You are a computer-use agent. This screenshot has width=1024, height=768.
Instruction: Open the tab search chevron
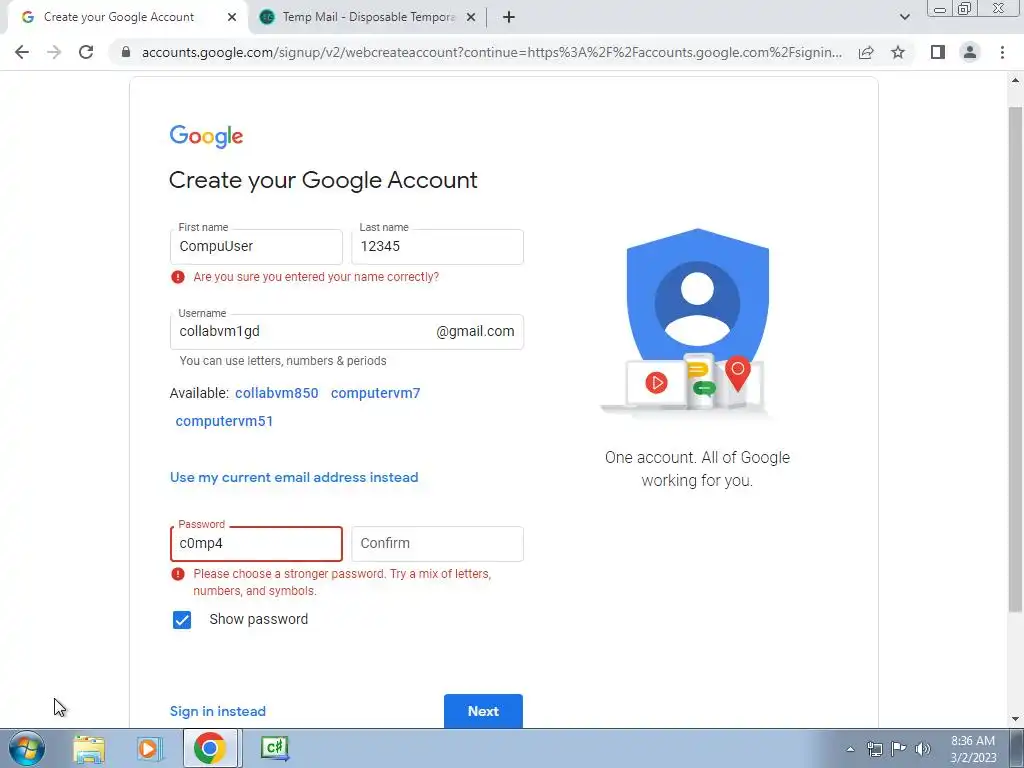coord(904,17)
